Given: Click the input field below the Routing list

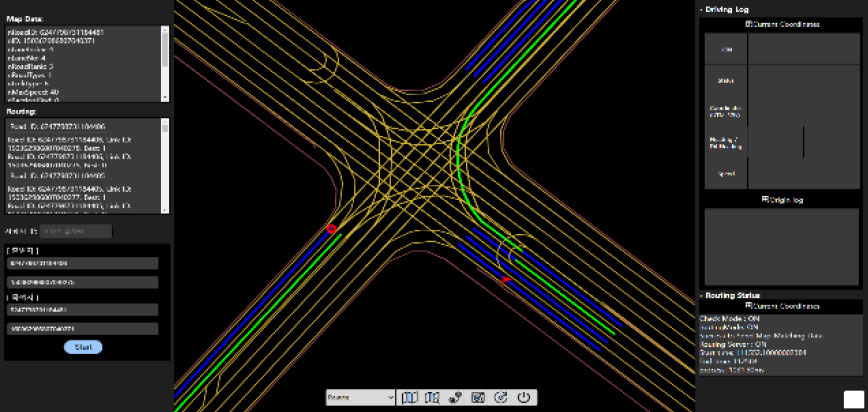Looking at the screenshot, I should [x=76, y=231].
